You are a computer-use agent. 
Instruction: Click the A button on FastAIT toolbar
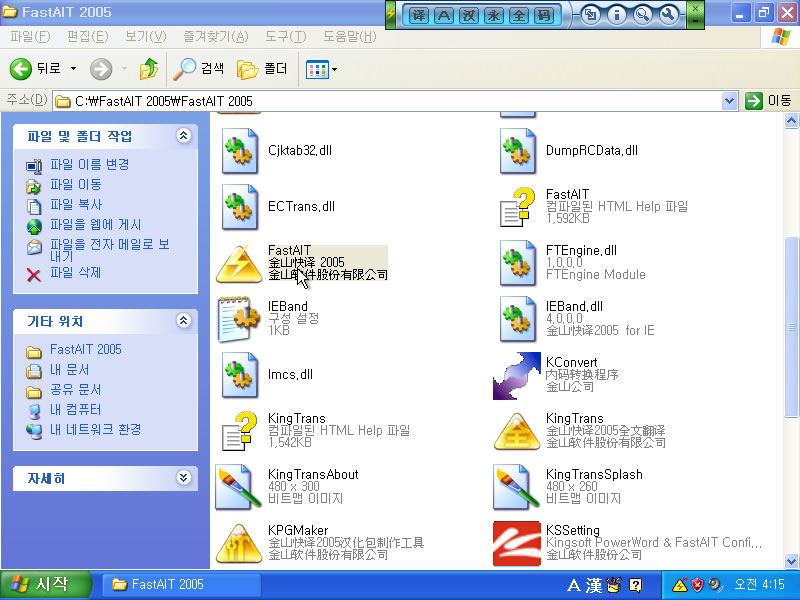444,15
